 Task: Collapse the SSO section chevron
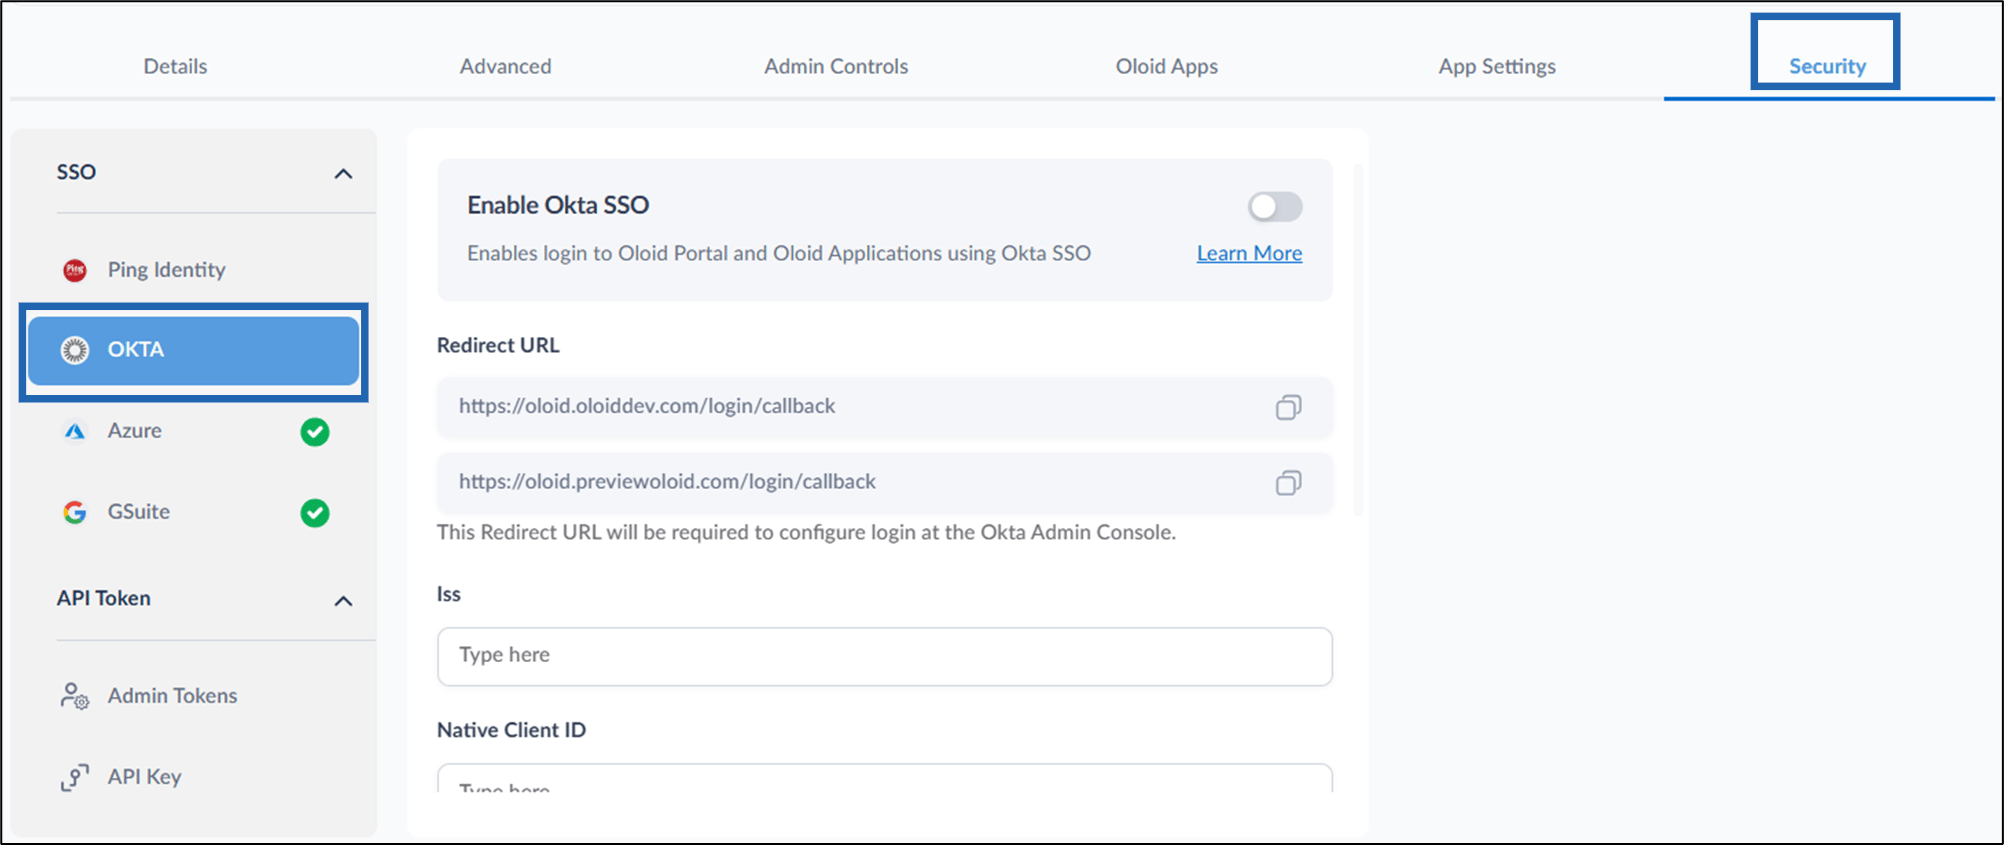click(343, 174)
